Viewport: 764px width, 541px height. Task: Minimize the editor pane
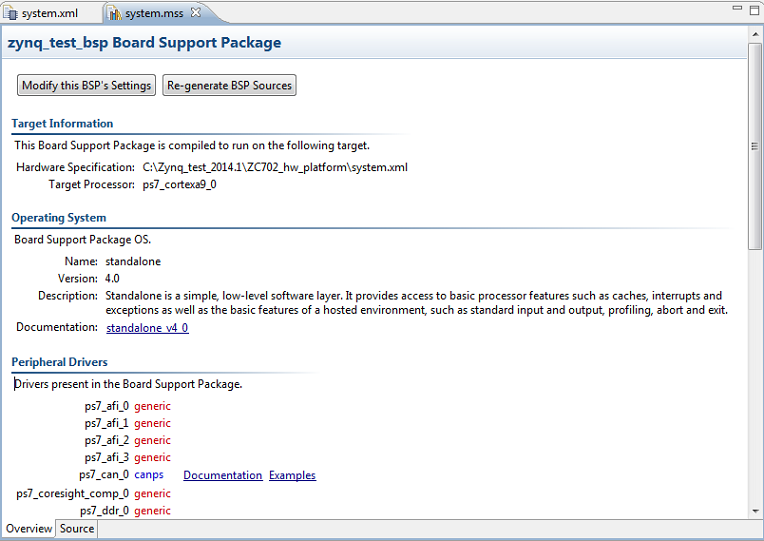pos(737,8)
